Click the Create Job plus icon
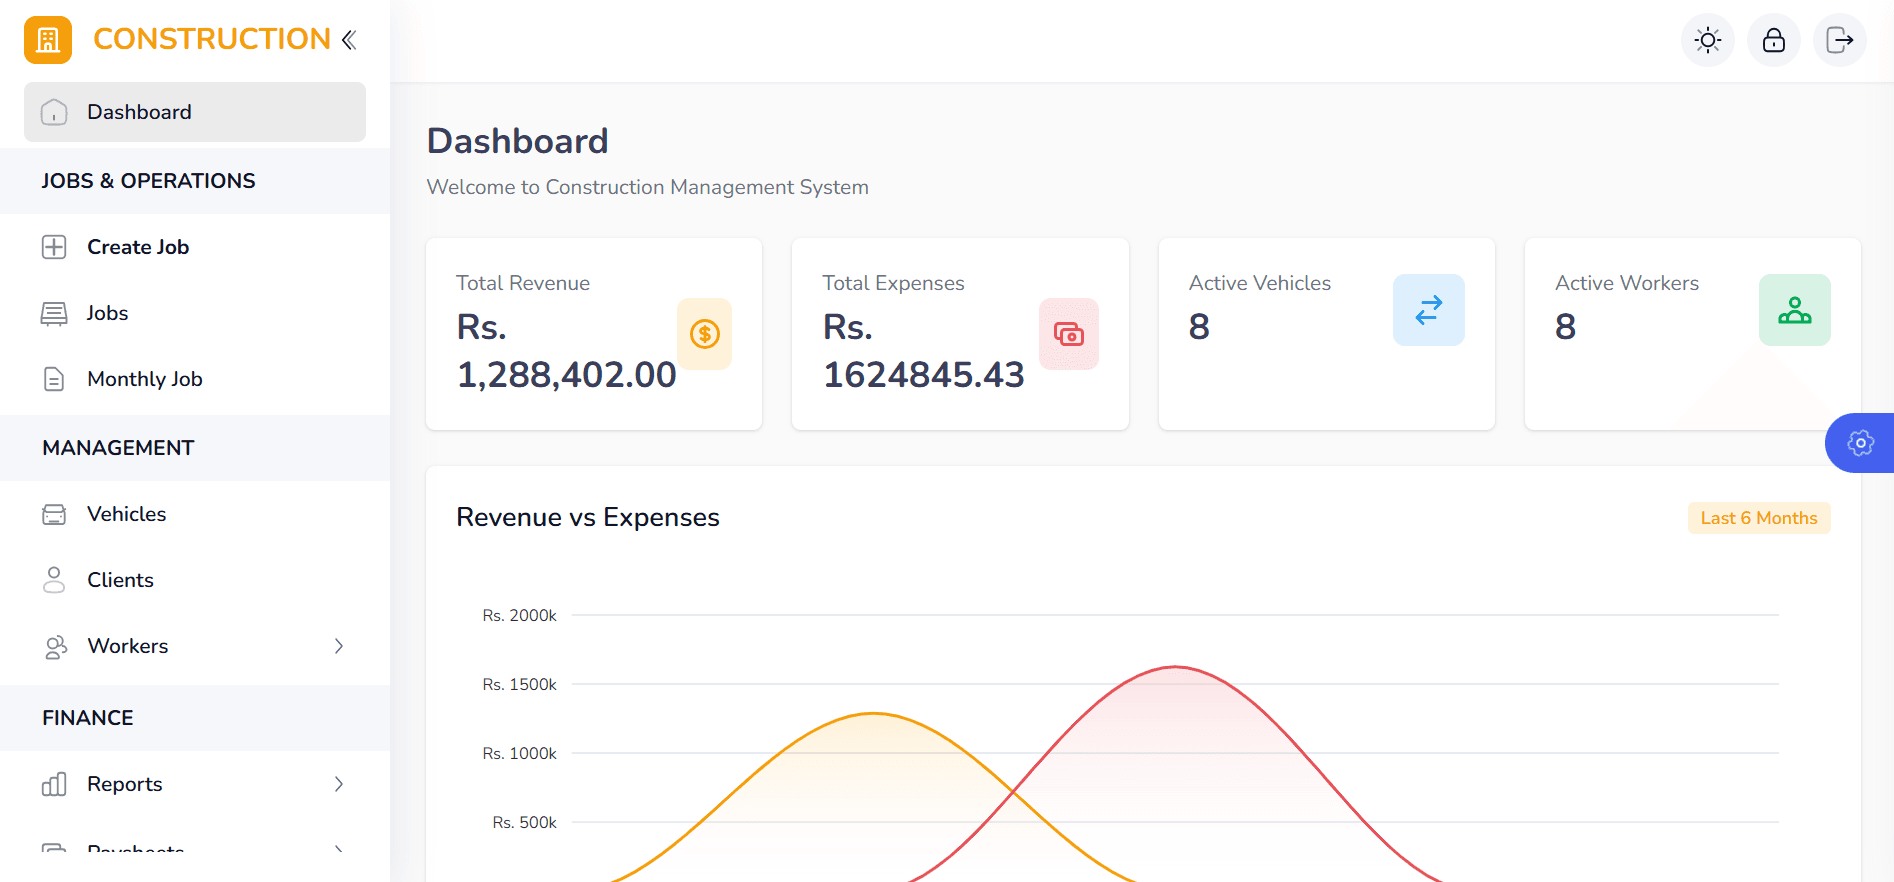This screenshot has height=882, width=1894. (x=54, y=247)
